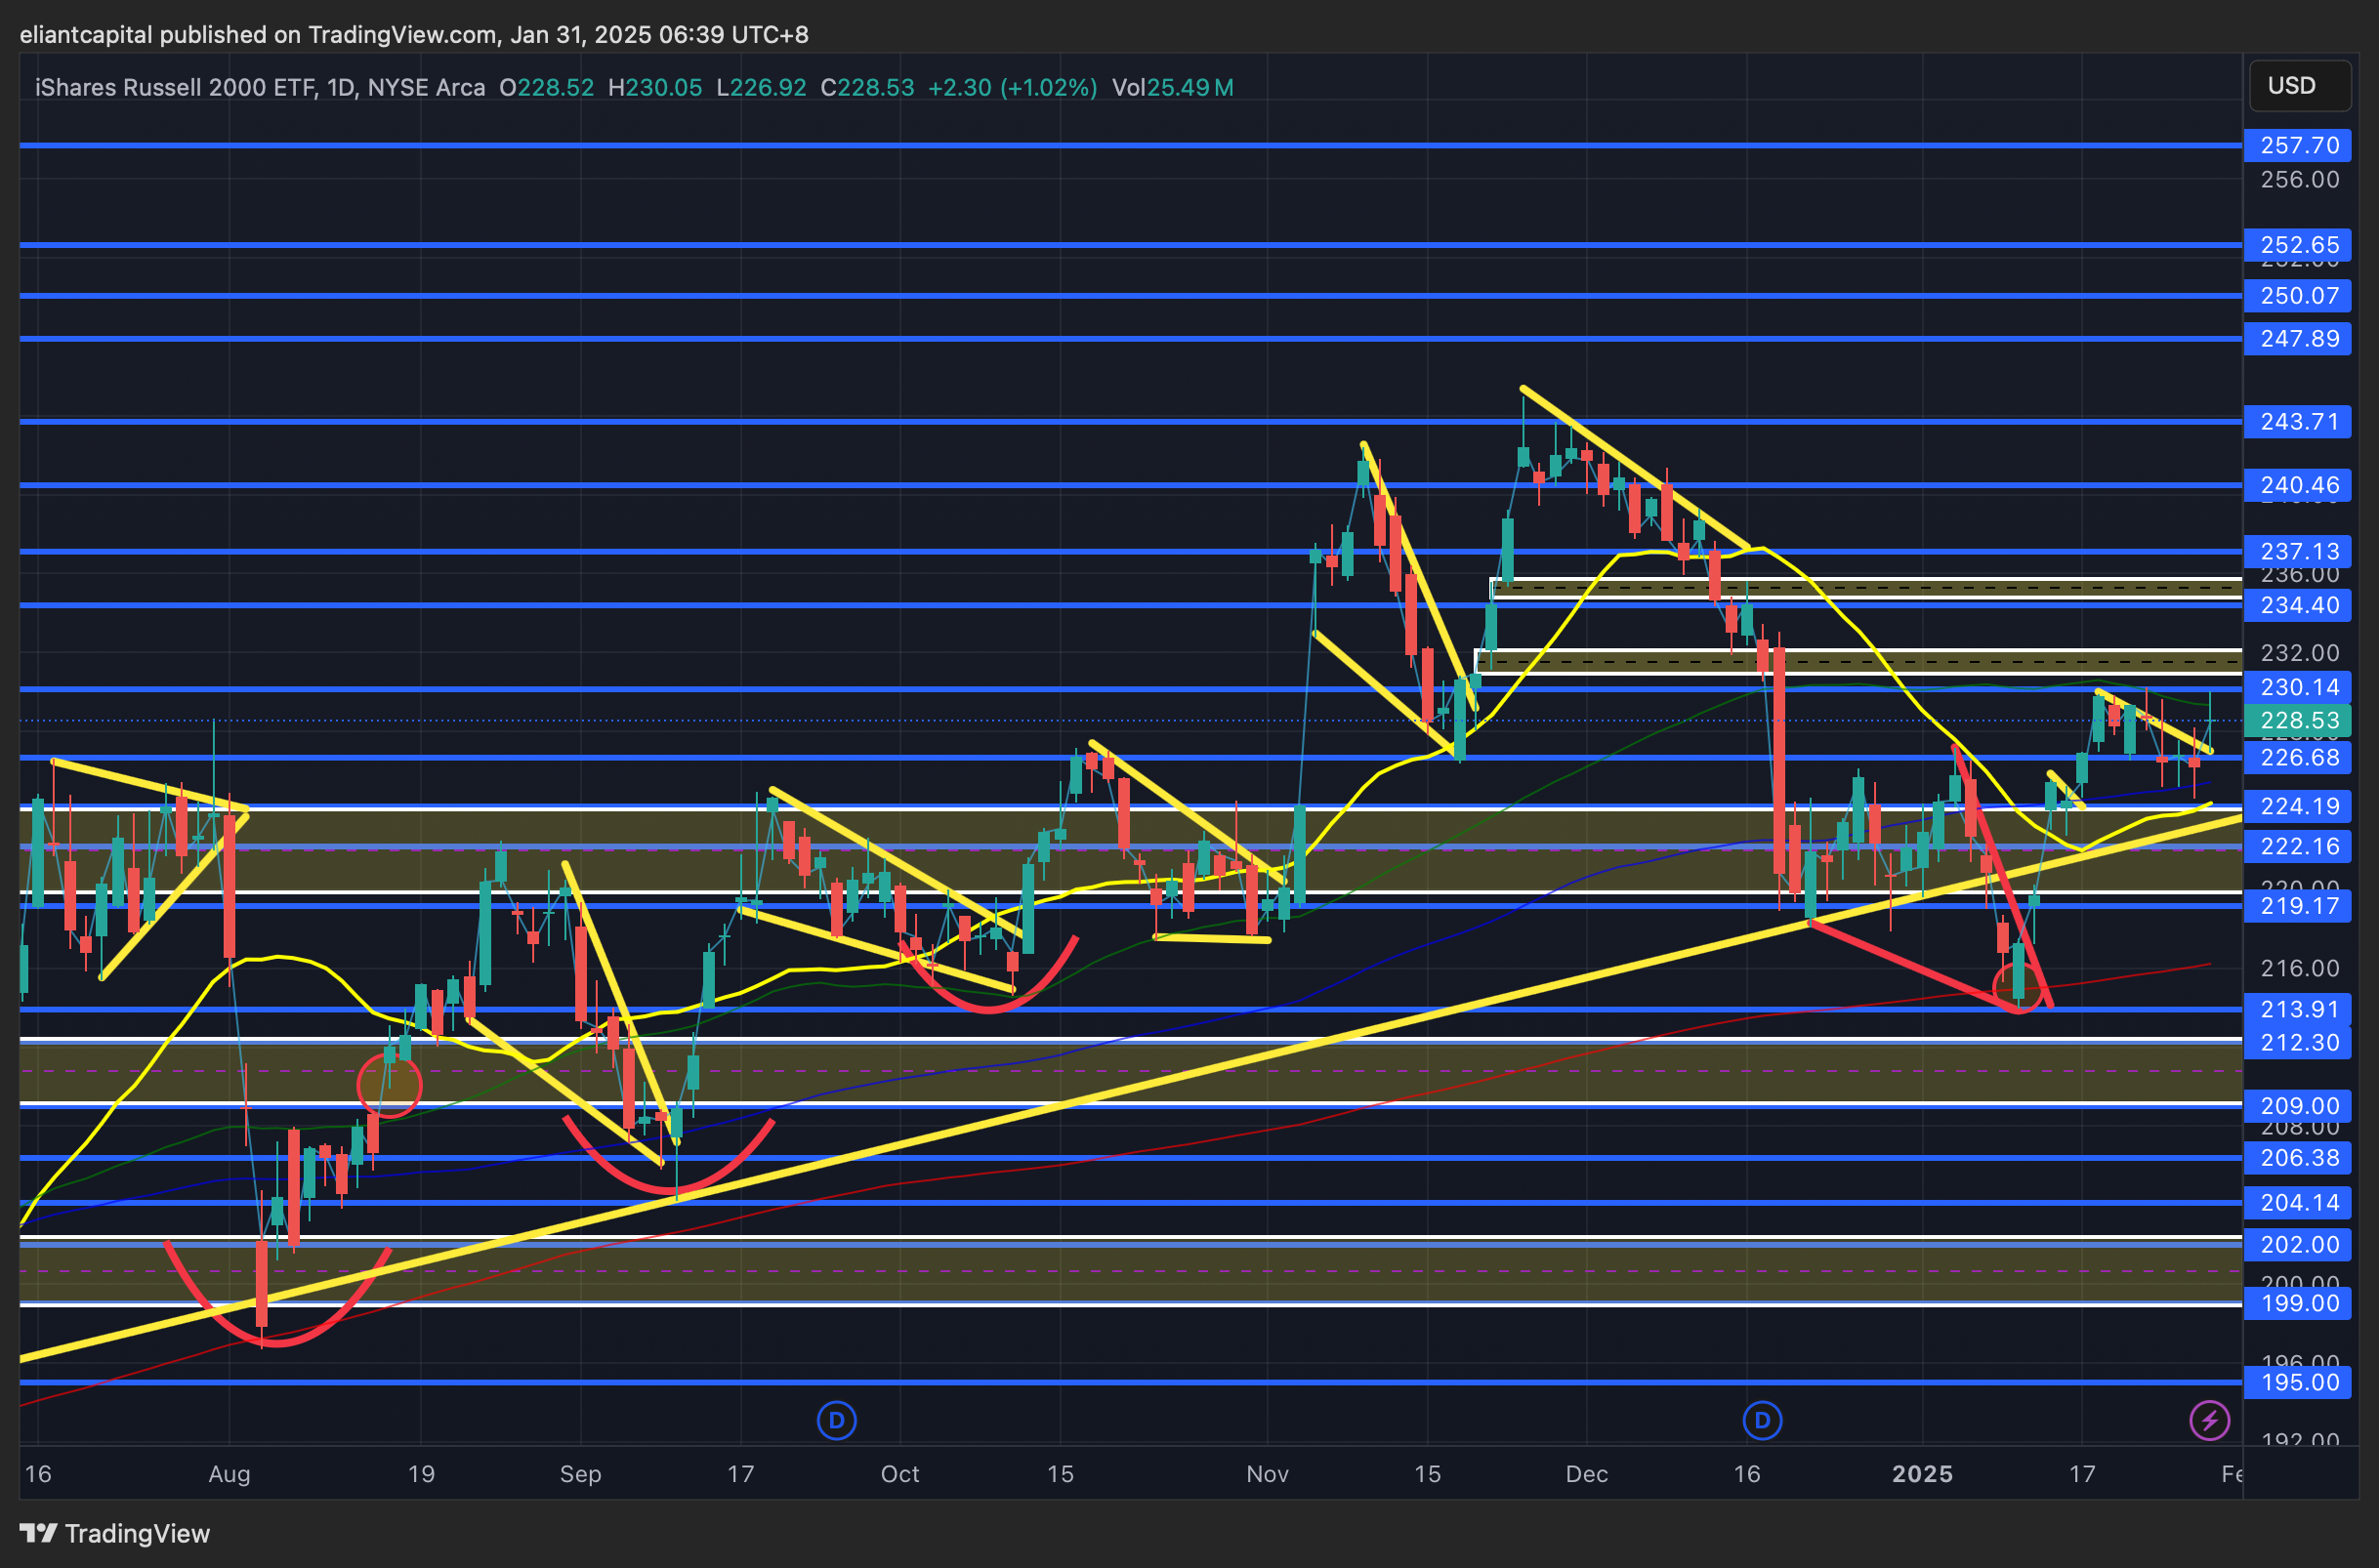Viewport: 2379px width, 1568px height.
Task: Click the 243.71 blue price label
Action: (2298, 422)
